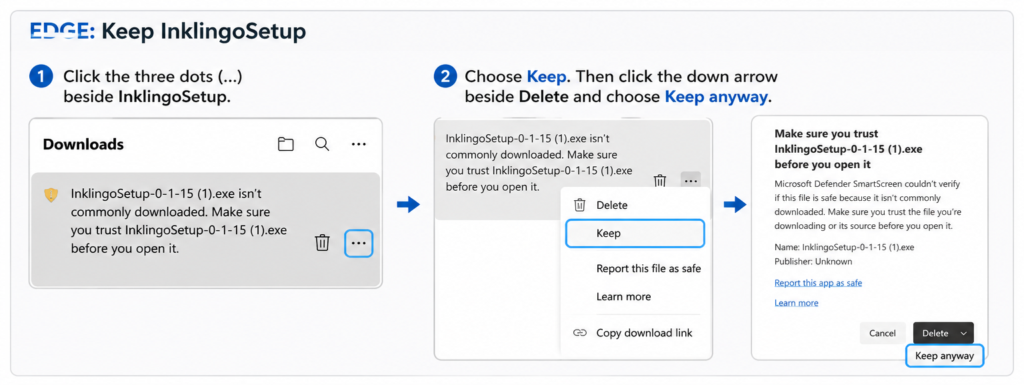1024x385 pixels.
Task: Open the three-dots menu next to the Downloads search icon
Action: [x=359, y=144]
